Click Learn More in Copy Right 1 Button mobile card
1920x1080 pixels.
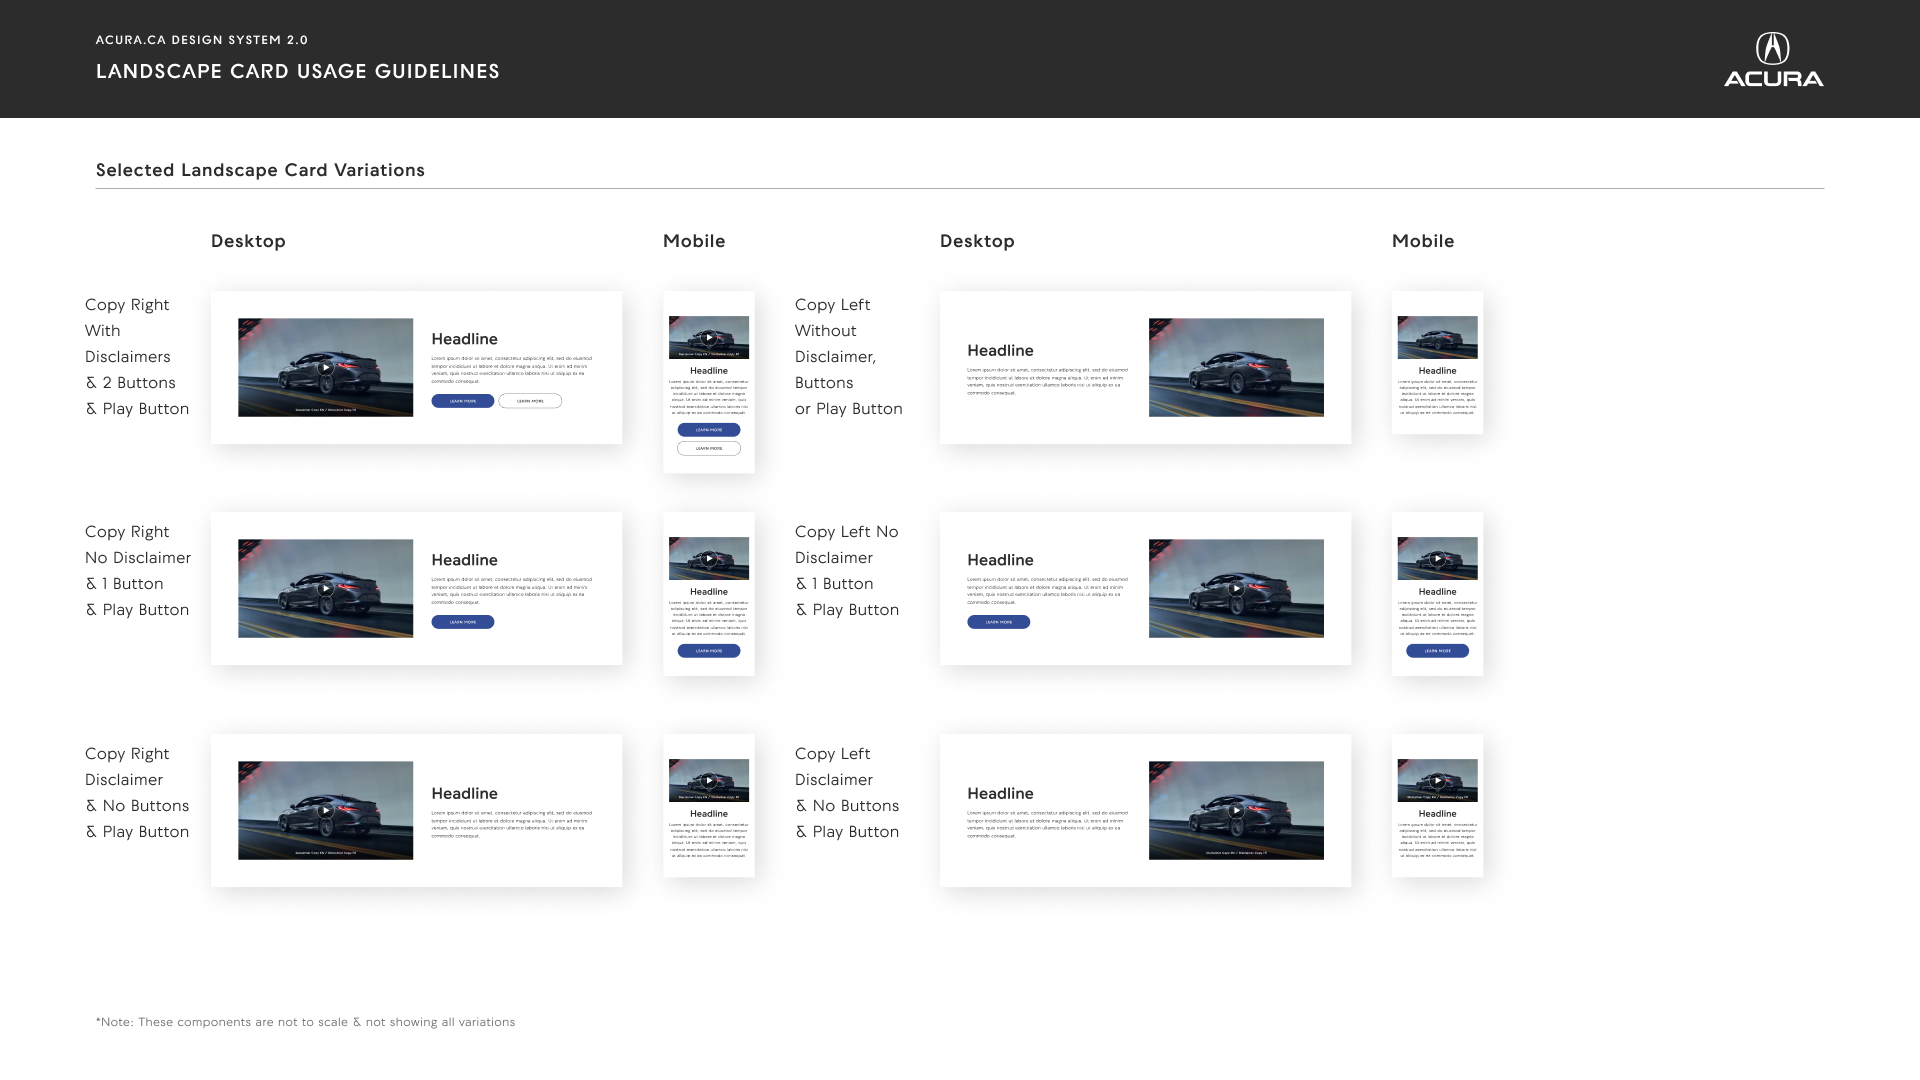tap(709, 651)
